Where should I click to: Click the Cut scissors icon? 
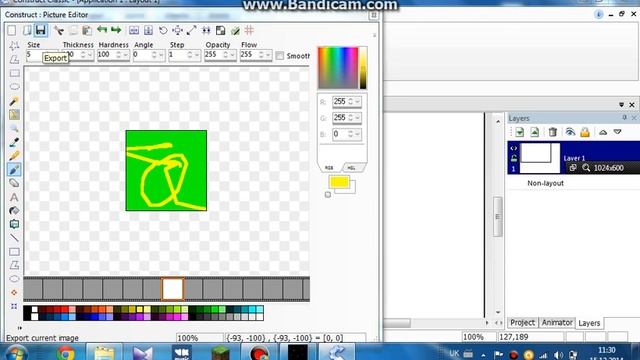[59, 30]
